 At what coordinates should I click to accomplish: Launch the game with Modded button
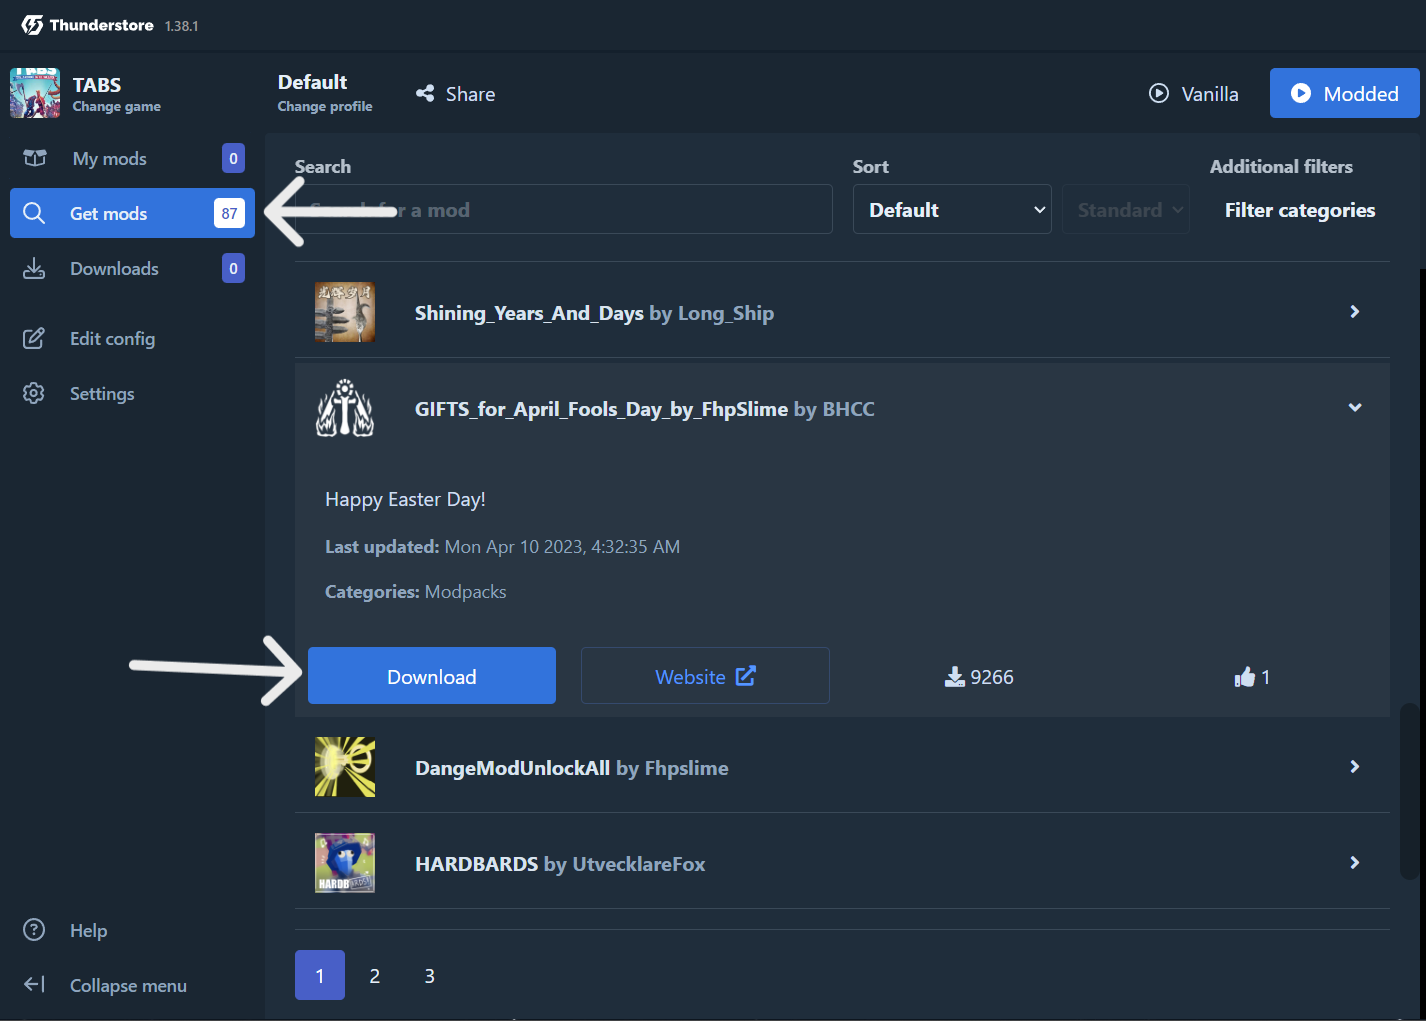(1345, 93)
